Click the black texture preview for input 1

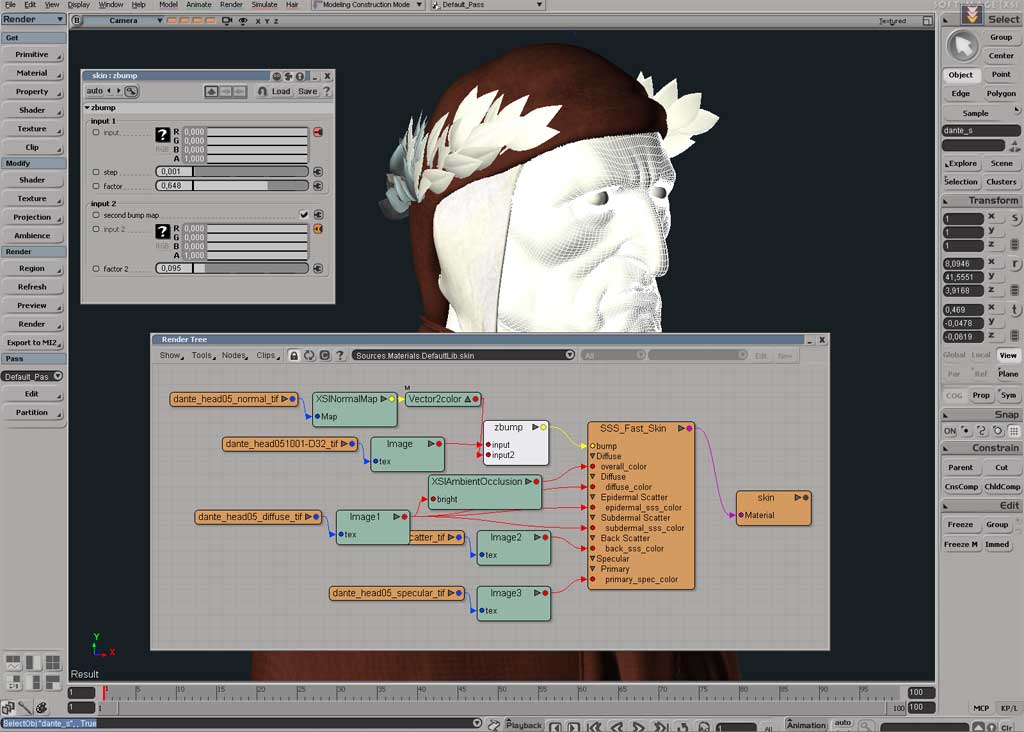coord(162,135)
